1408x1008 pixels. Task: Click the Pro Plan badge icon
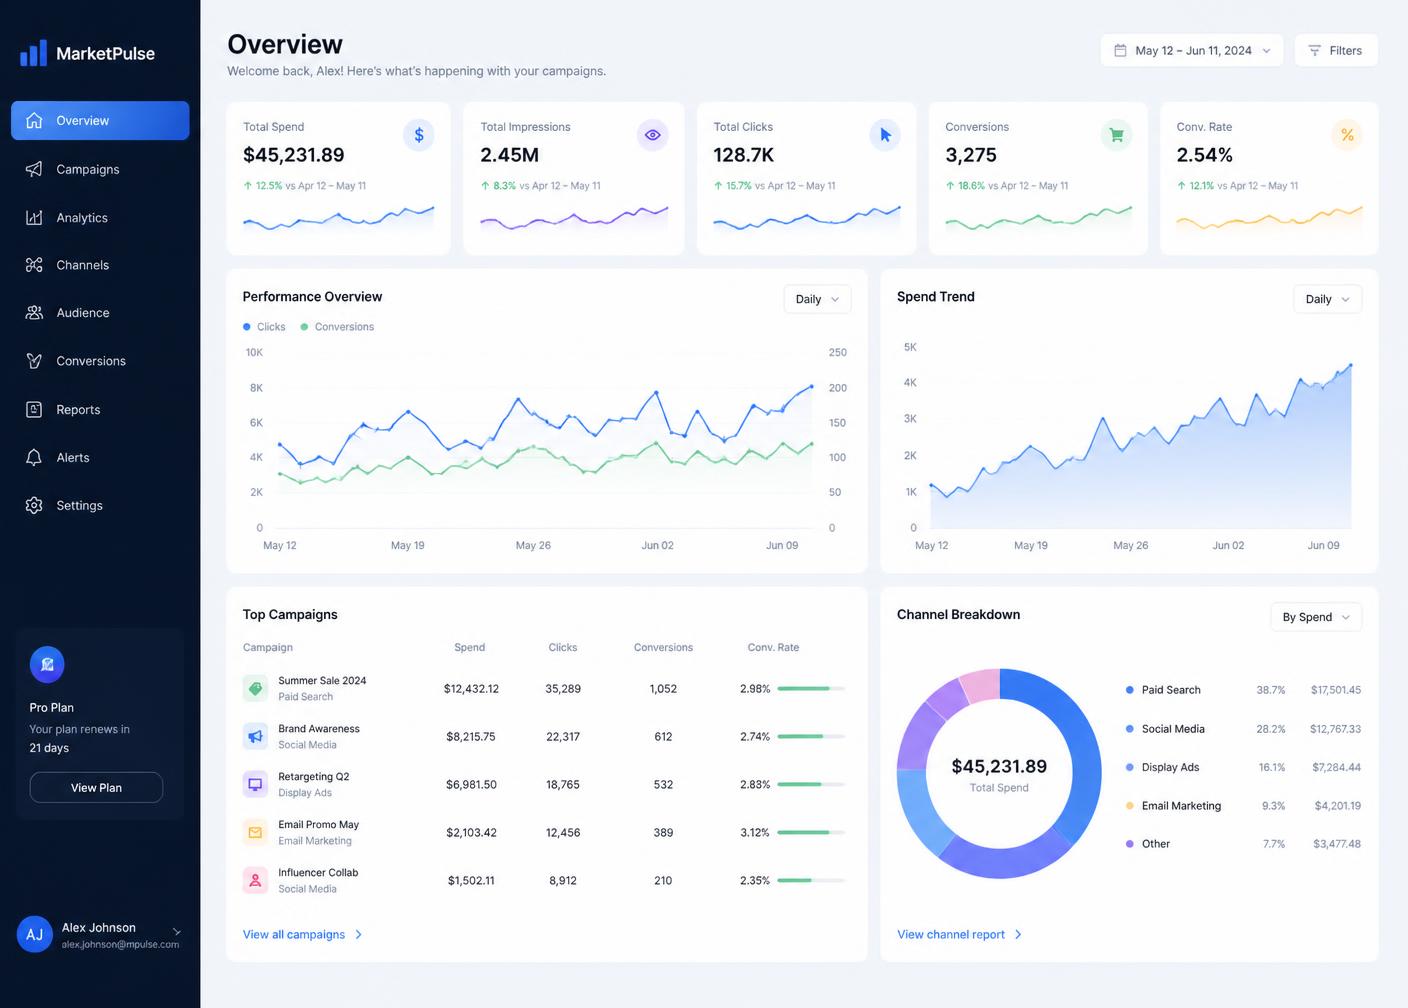(47, 664)
